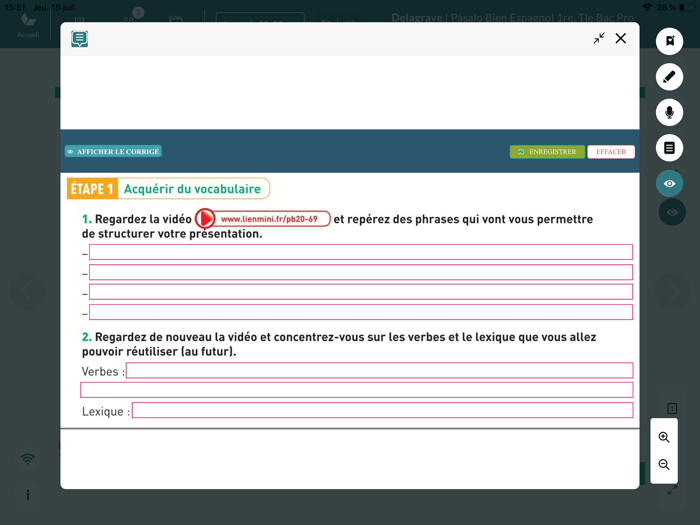The image size is (700, 525).
Task: Click the first phrase input field
Action: 361,252
